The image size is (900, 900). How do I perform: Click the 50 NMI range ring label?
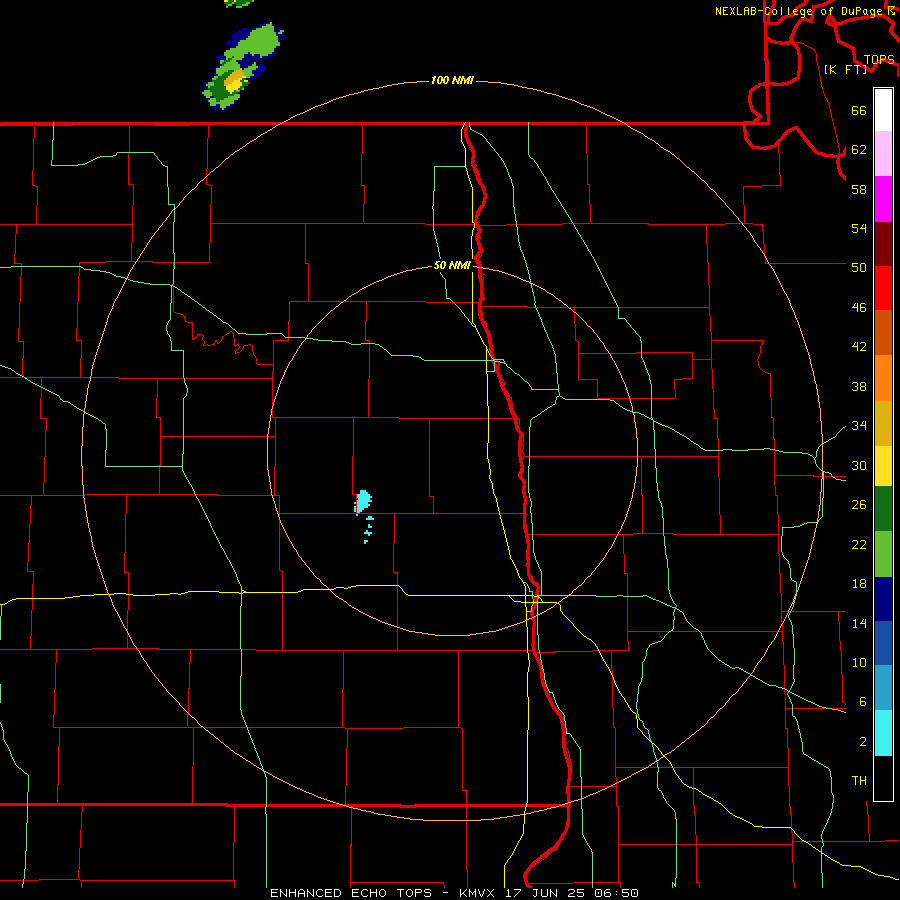point(452,265)
